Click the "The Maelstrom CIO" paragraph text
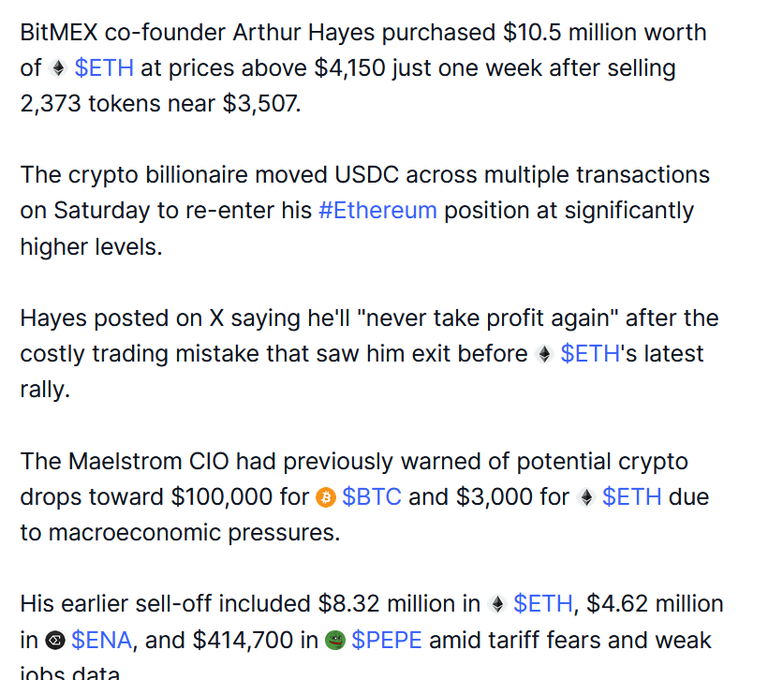This screenshot has height=680, width=768. coord(124,461)
